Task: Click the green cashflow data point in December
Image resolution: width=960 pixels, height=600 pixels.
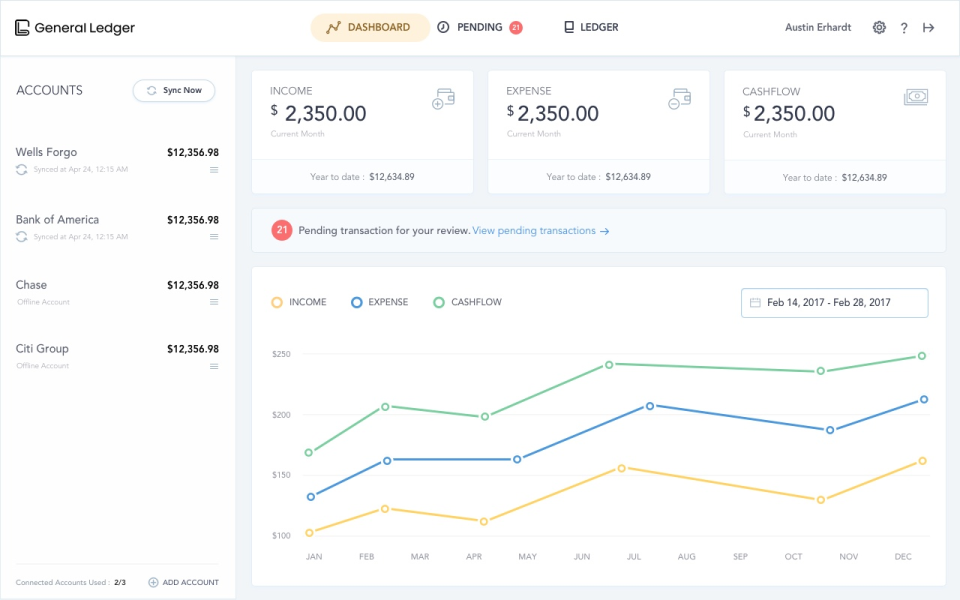Action: [922, 356]
